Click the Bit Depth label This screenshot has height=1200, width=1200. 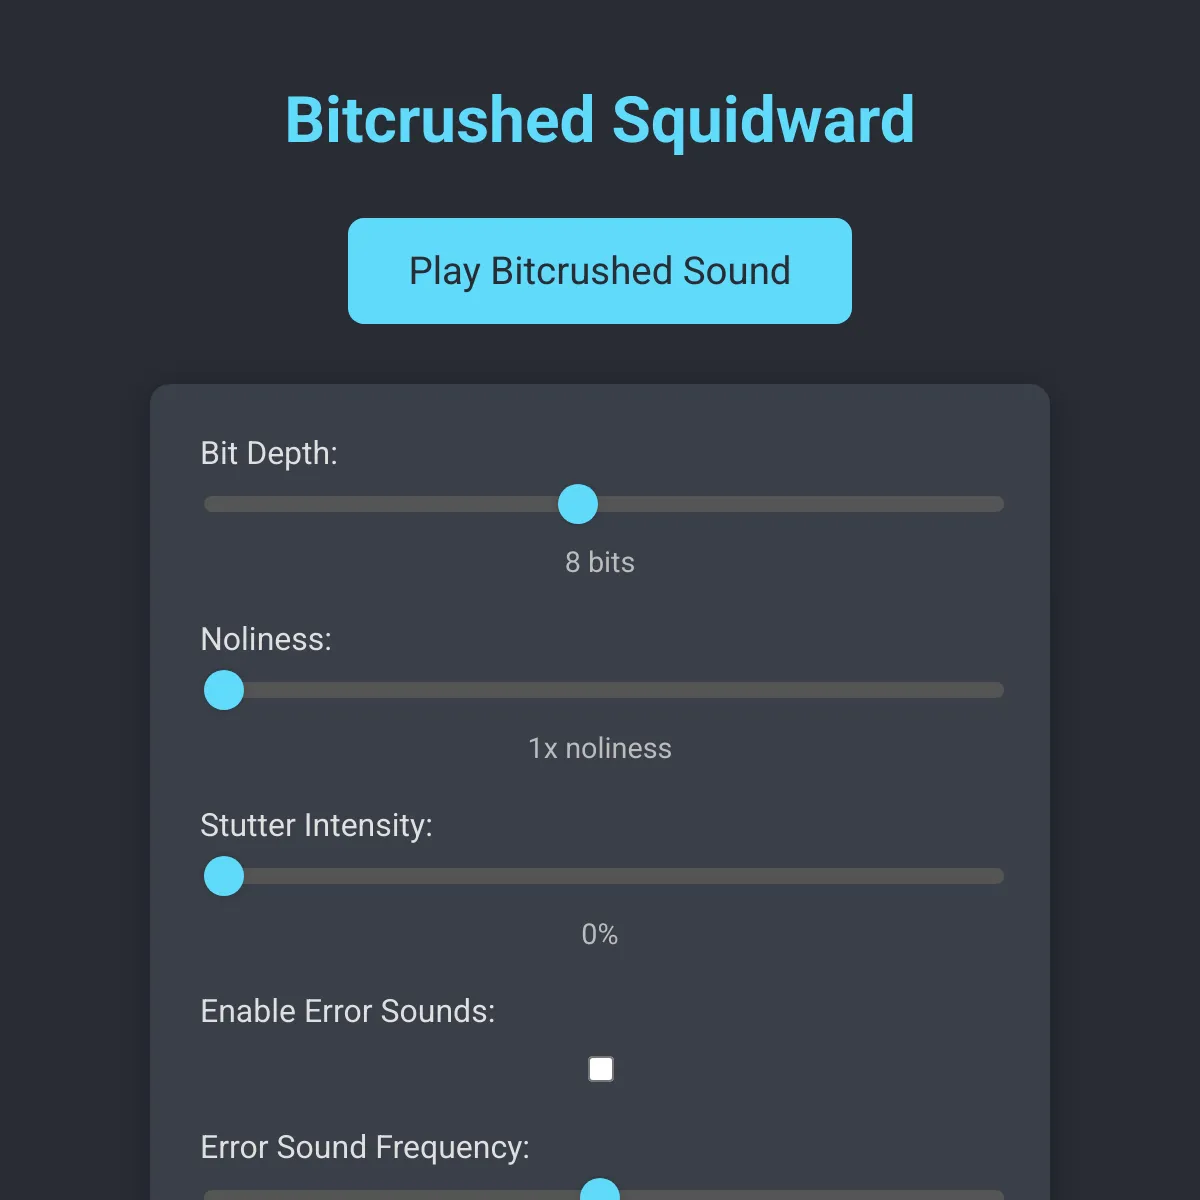[x=268, y=453]
